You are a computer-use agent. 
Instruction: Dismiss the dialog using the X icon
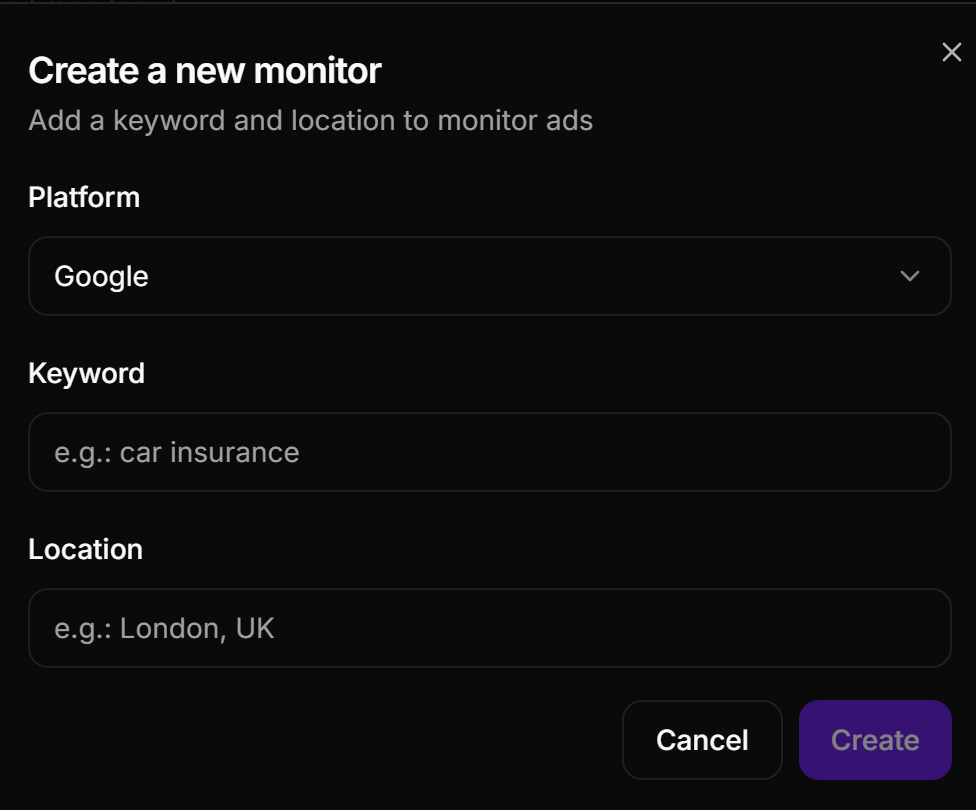coord(951,53)
